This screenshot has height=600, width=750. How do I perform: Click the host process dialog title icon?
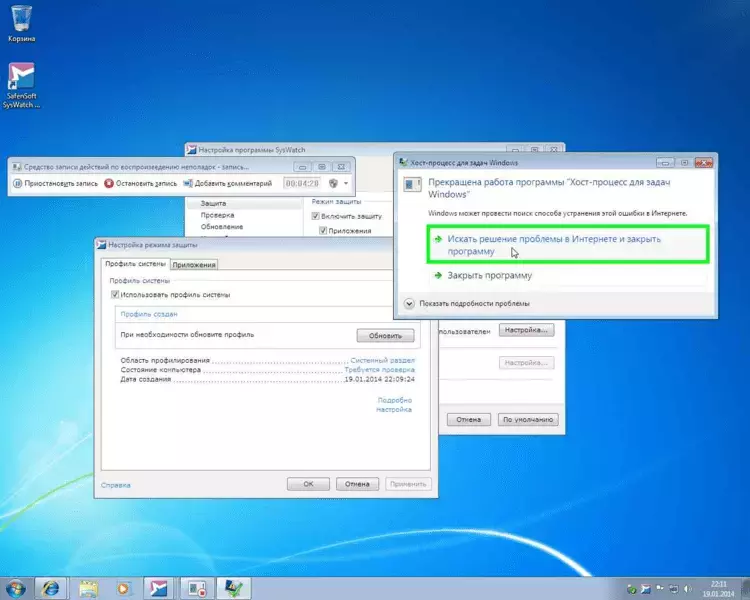403,163
